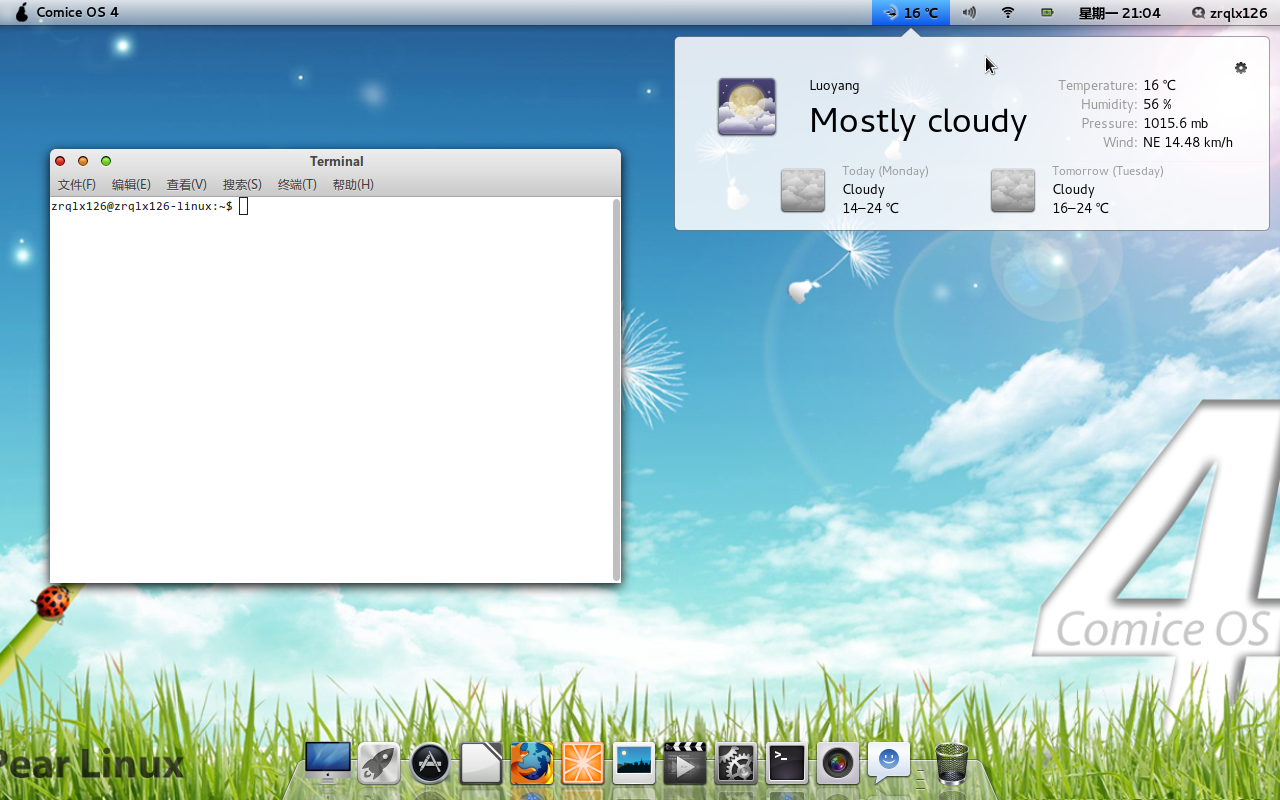The image size is (1280, 800).
Task: Click the Terminal vertical scrollbar
Action: click(616, 389)
